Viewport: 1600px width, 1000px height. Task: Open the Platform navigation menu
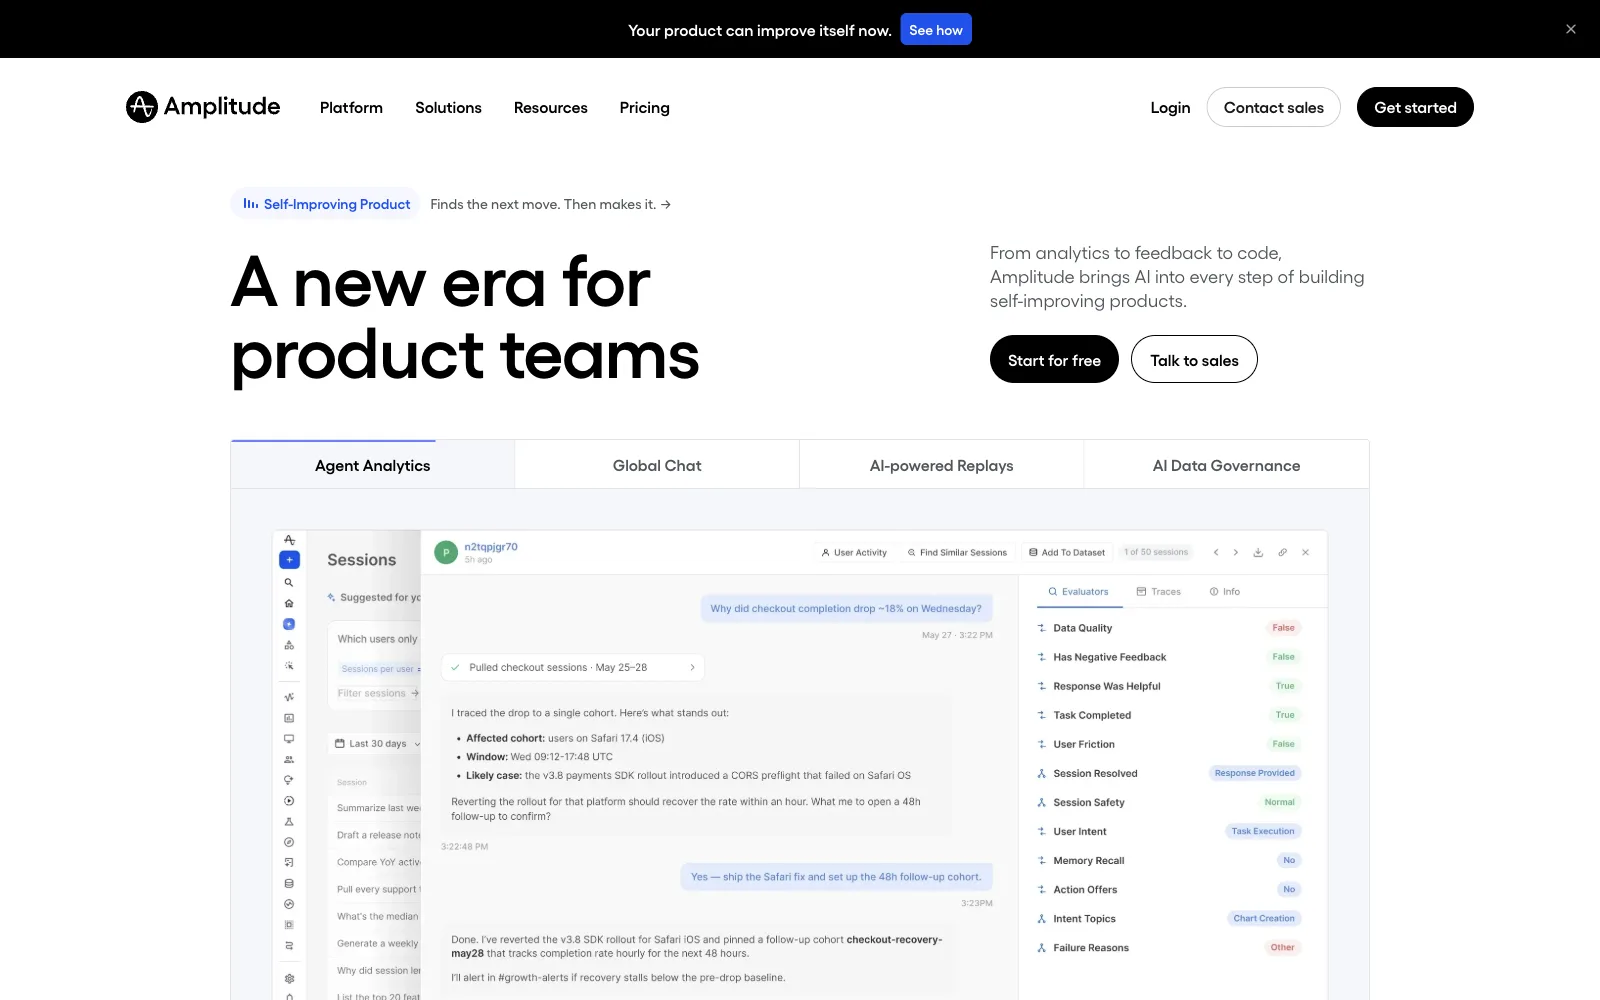pos(351,107)
